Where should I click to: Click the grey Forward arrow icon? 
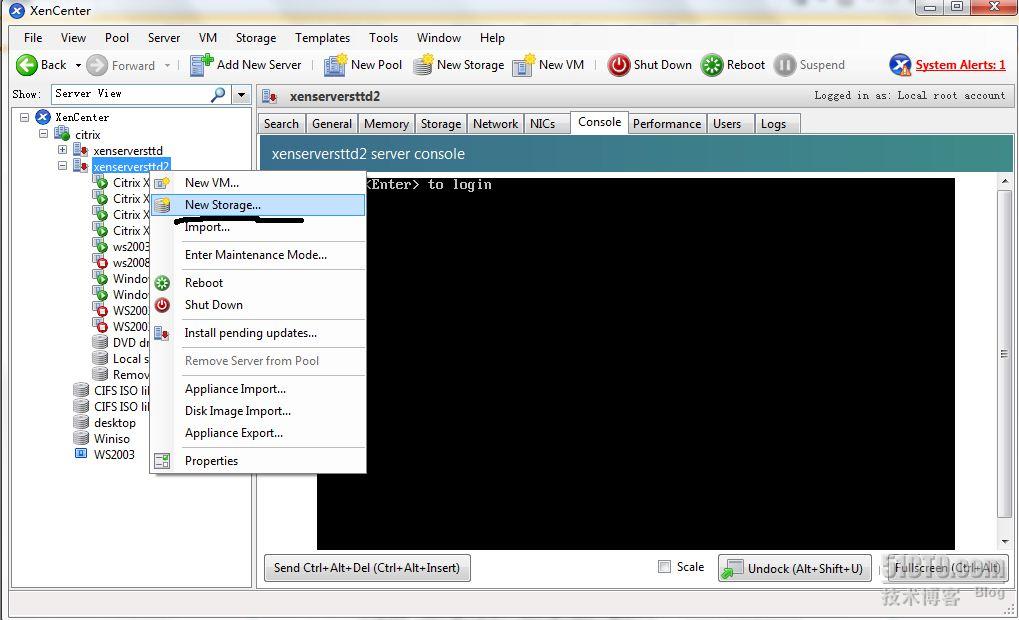[x=97, y=65]
